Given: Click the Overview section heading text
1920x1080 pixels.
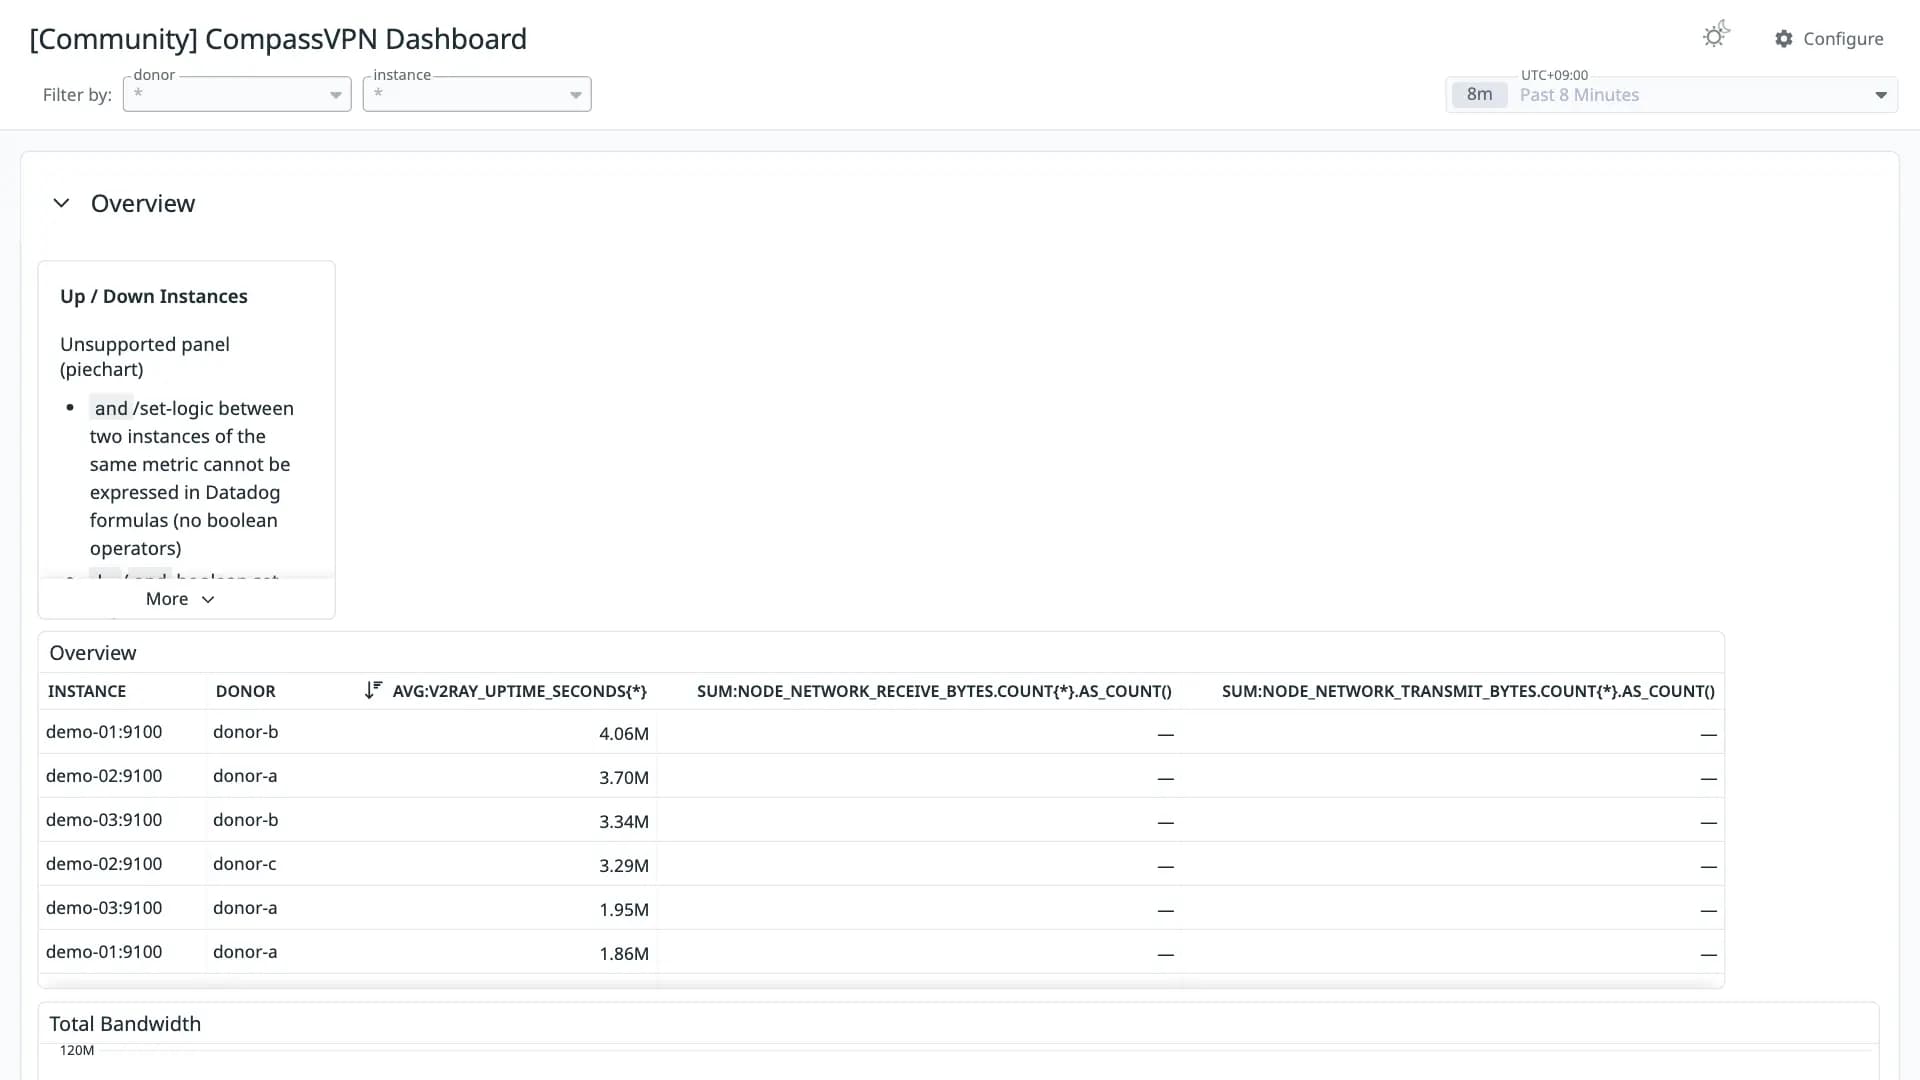Looking at the screenshot, I should click(143, 203).
